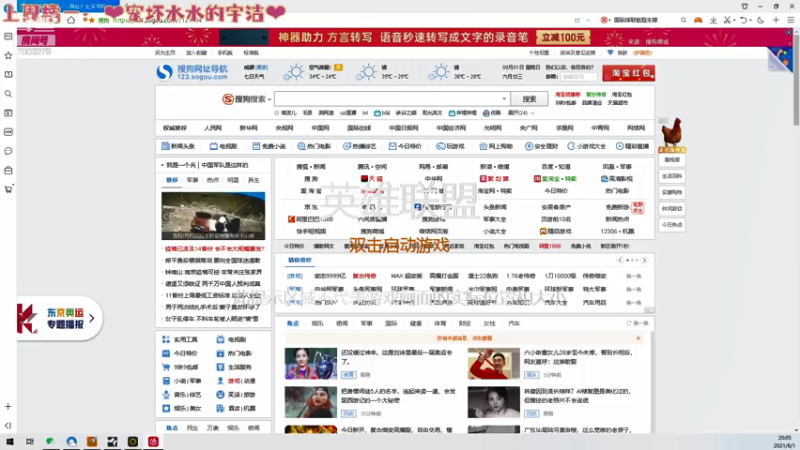This screenshot has width=800, height=450.
Task: Click the browser undo icon in top toolbar
Action: [x=744, y=20]
